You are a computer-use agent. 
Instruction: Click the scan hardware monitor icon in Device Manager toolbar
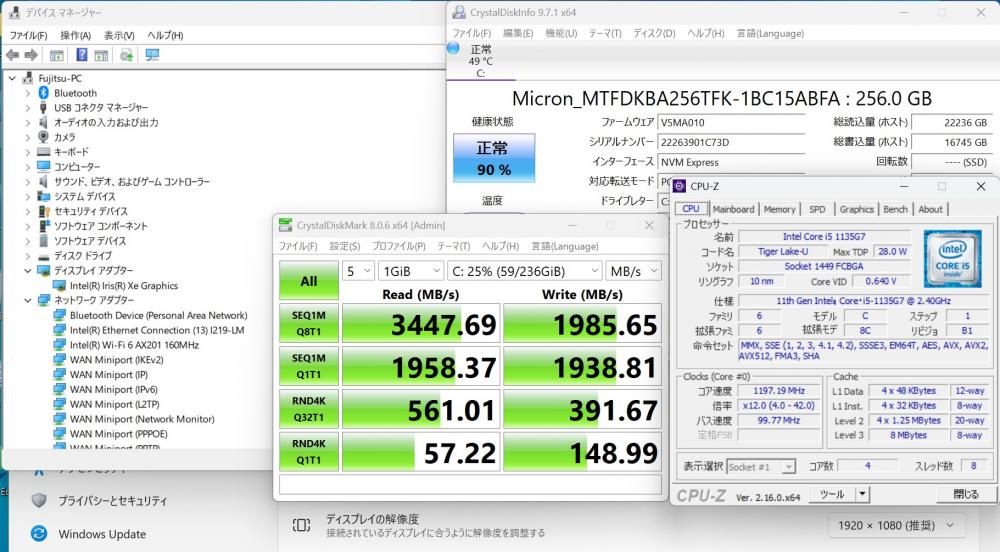click(x=152, y=55)
